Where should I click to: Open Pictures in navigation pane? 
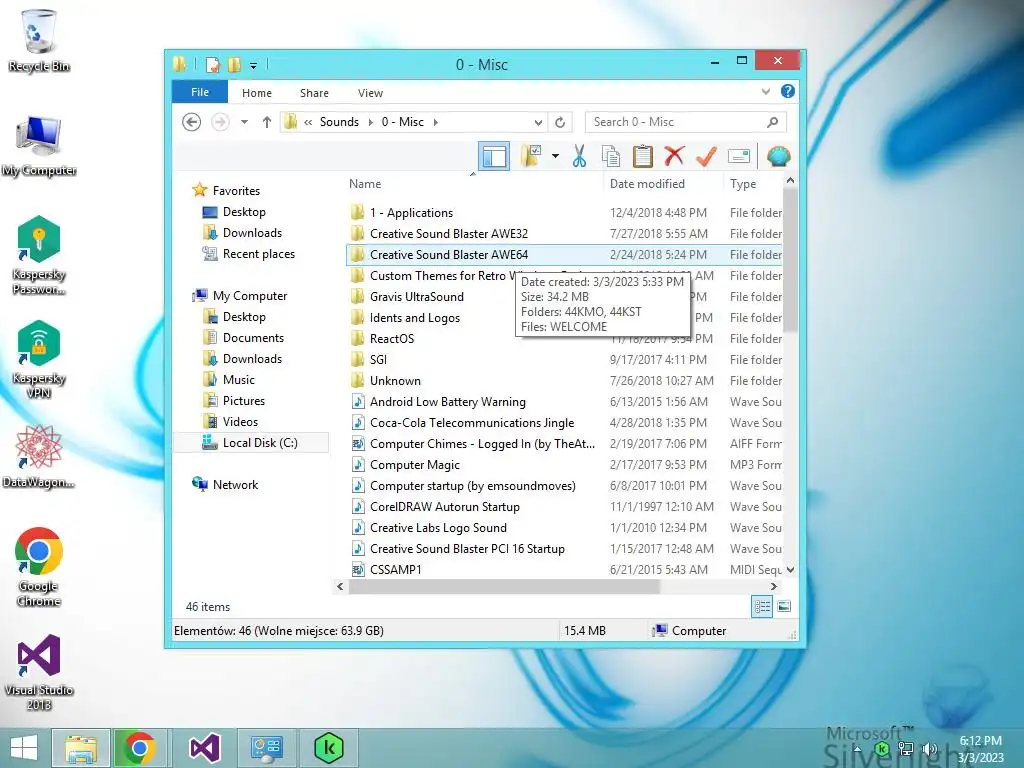point(244,401)
